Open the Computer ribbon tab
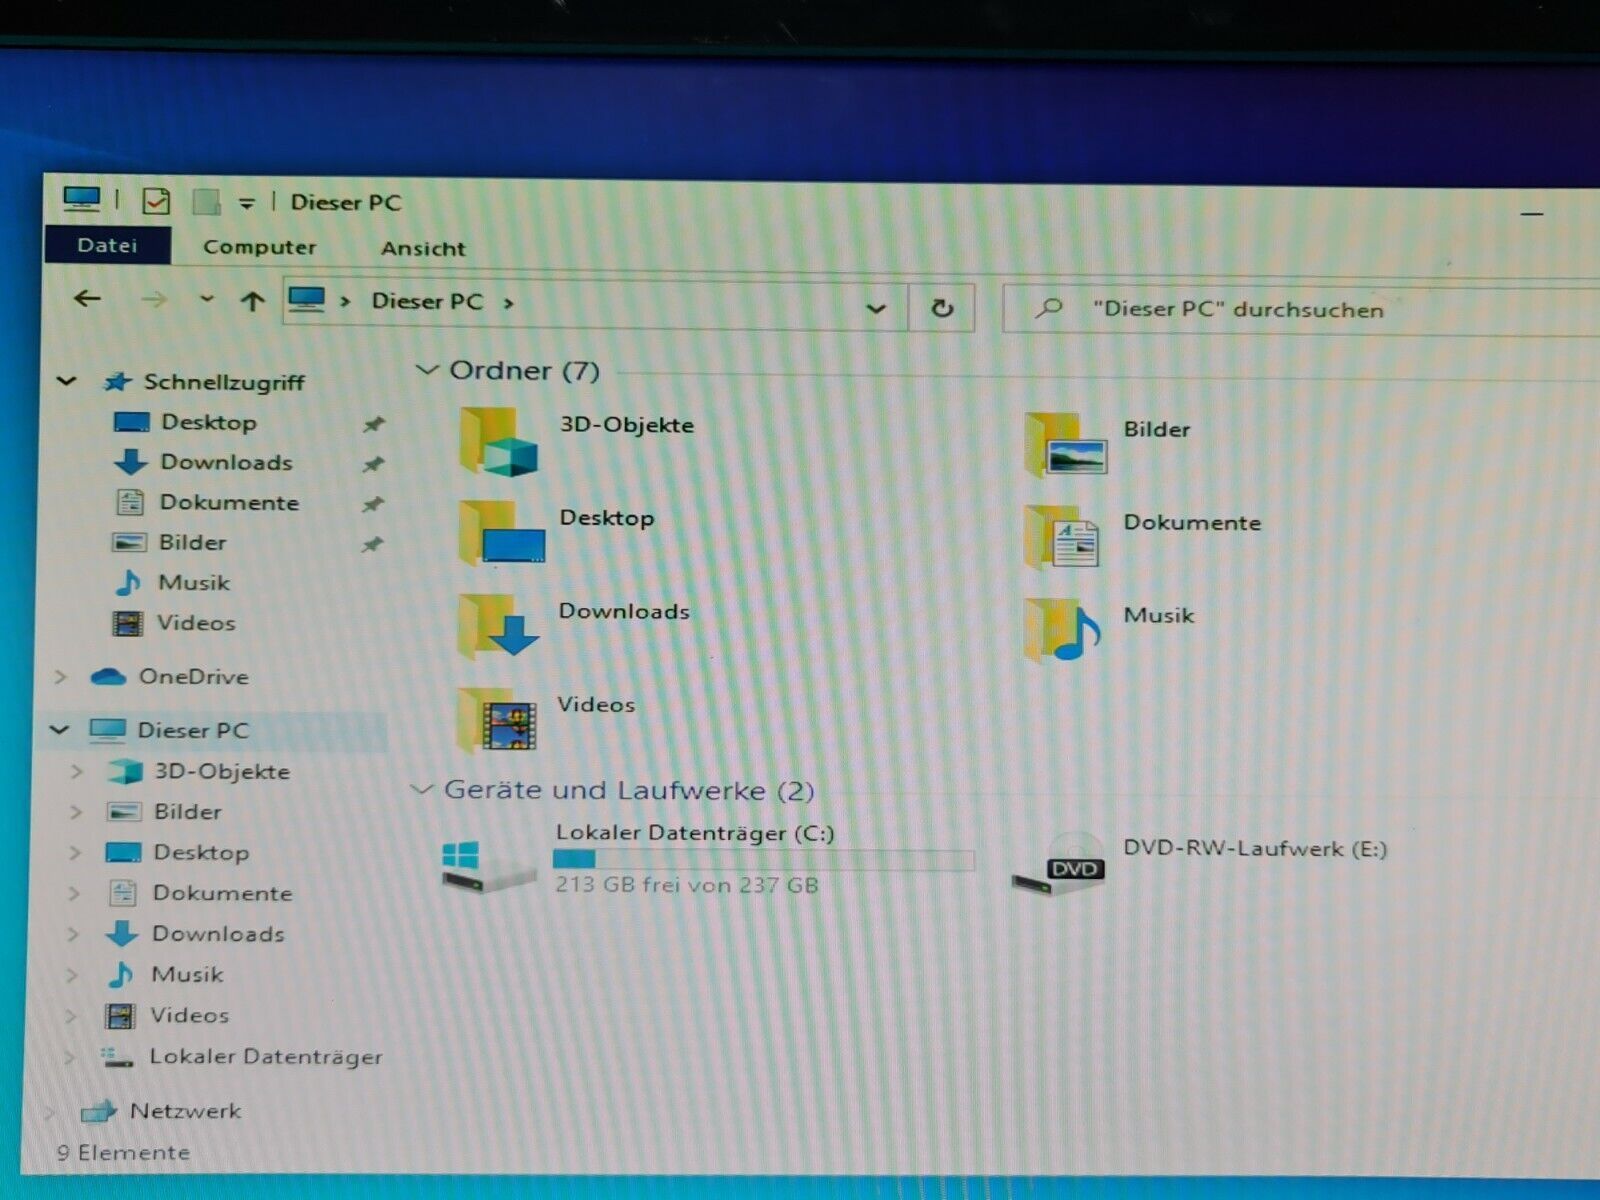The image size is (1600, 1200). click(x=259, y=247)
